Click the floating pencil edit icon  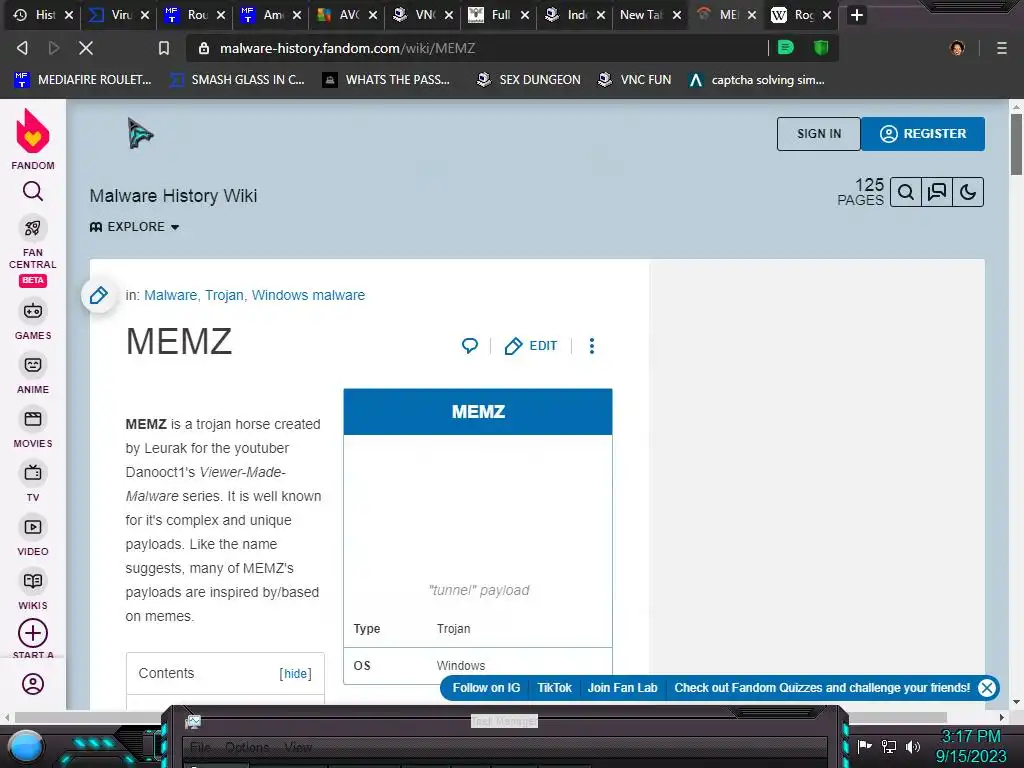click(x=99, y=295)
